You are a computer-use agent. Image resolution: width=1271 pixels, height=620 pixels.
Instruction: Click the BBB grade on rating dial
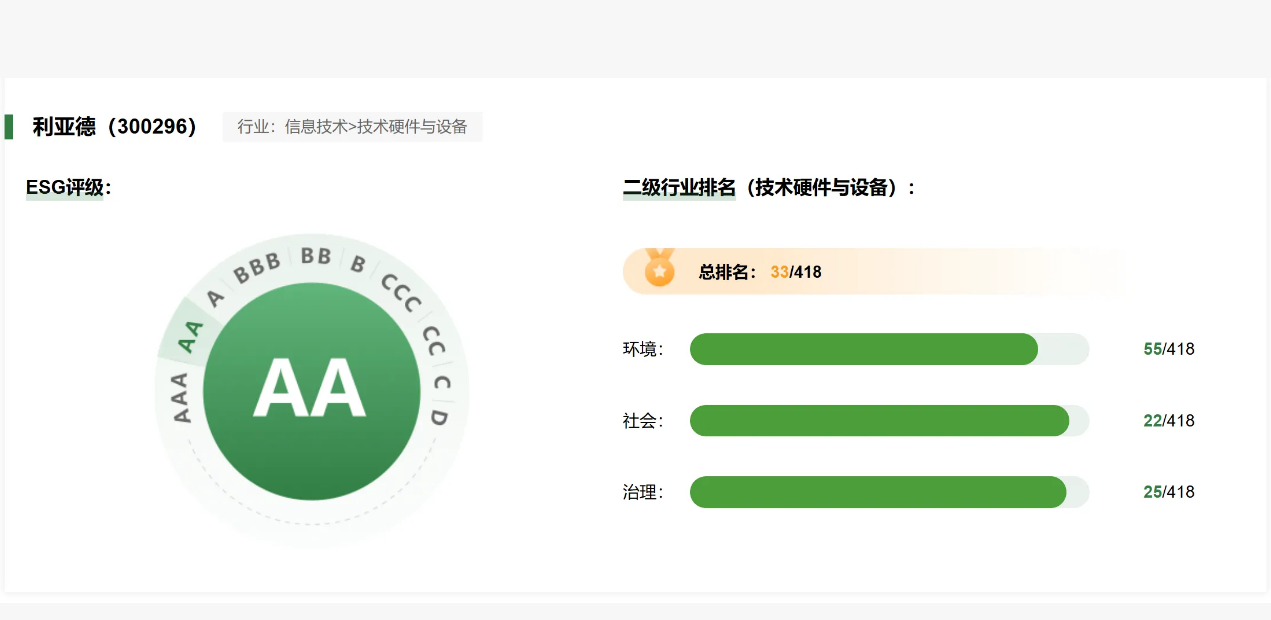tap(257, 269)
